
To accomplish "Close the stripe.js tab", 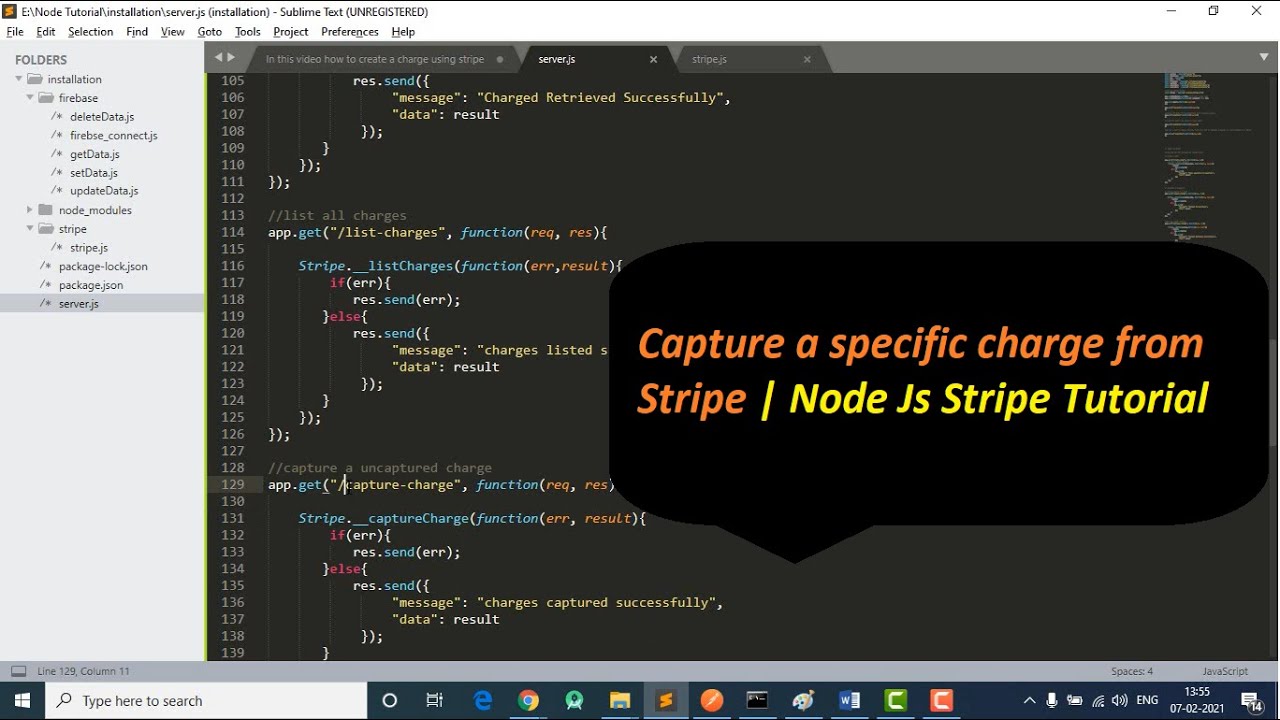I will click(807, 59).
